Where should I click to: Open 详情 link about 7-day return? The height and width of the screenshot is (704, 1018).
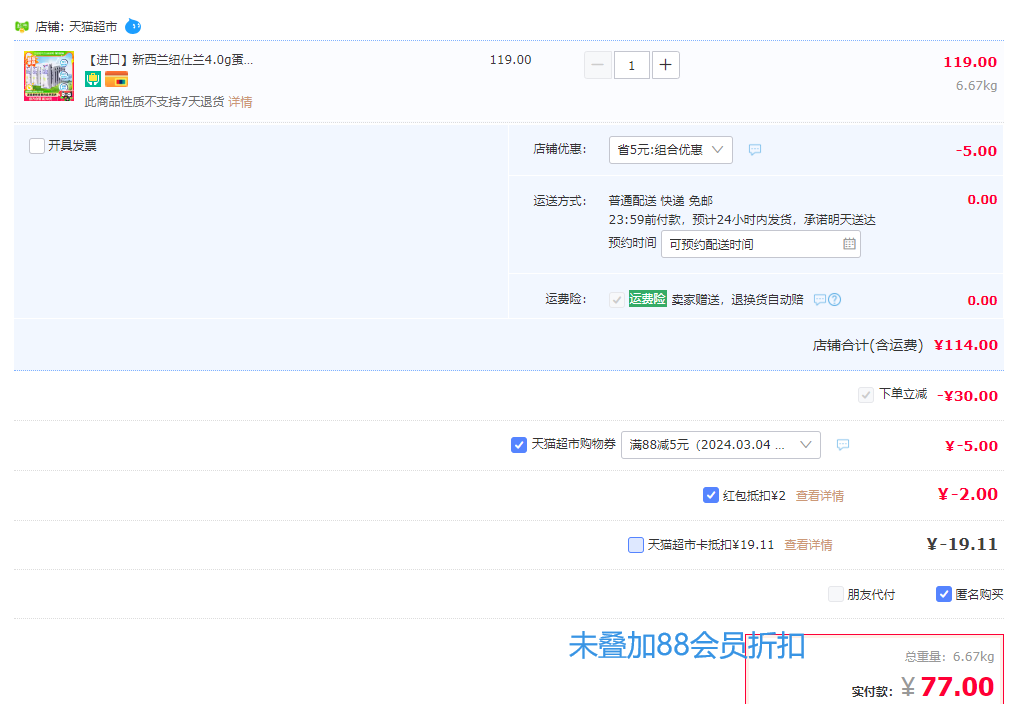240,102
